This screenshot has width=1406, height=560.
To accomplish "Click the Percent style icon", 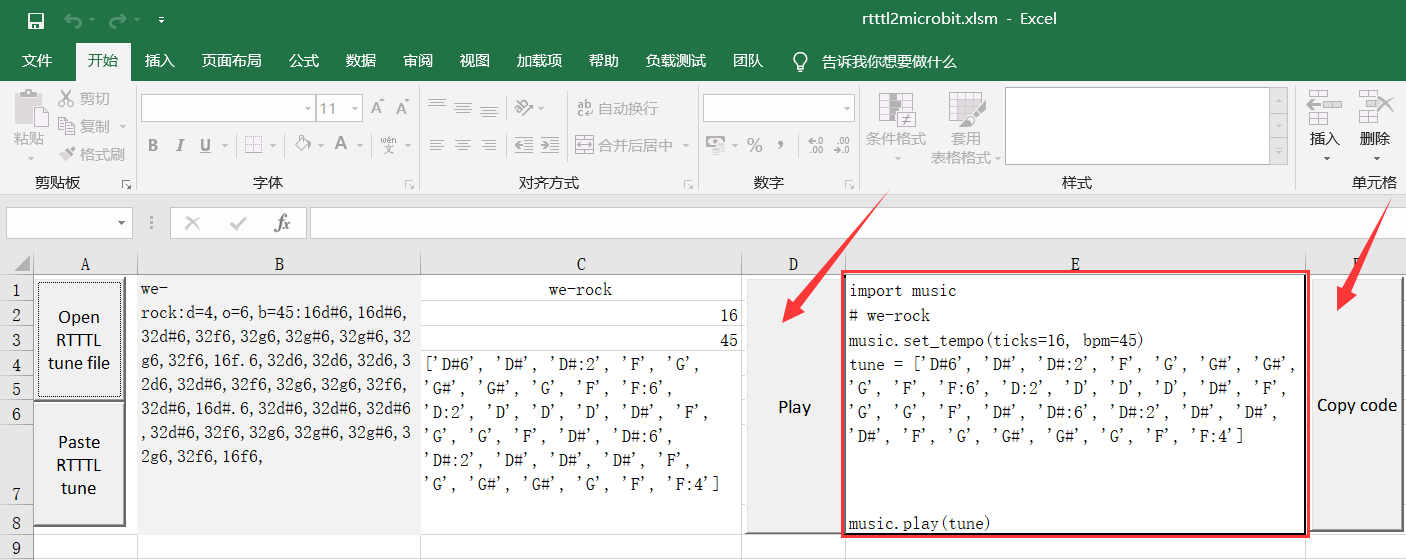I will (x=754, y=145).
